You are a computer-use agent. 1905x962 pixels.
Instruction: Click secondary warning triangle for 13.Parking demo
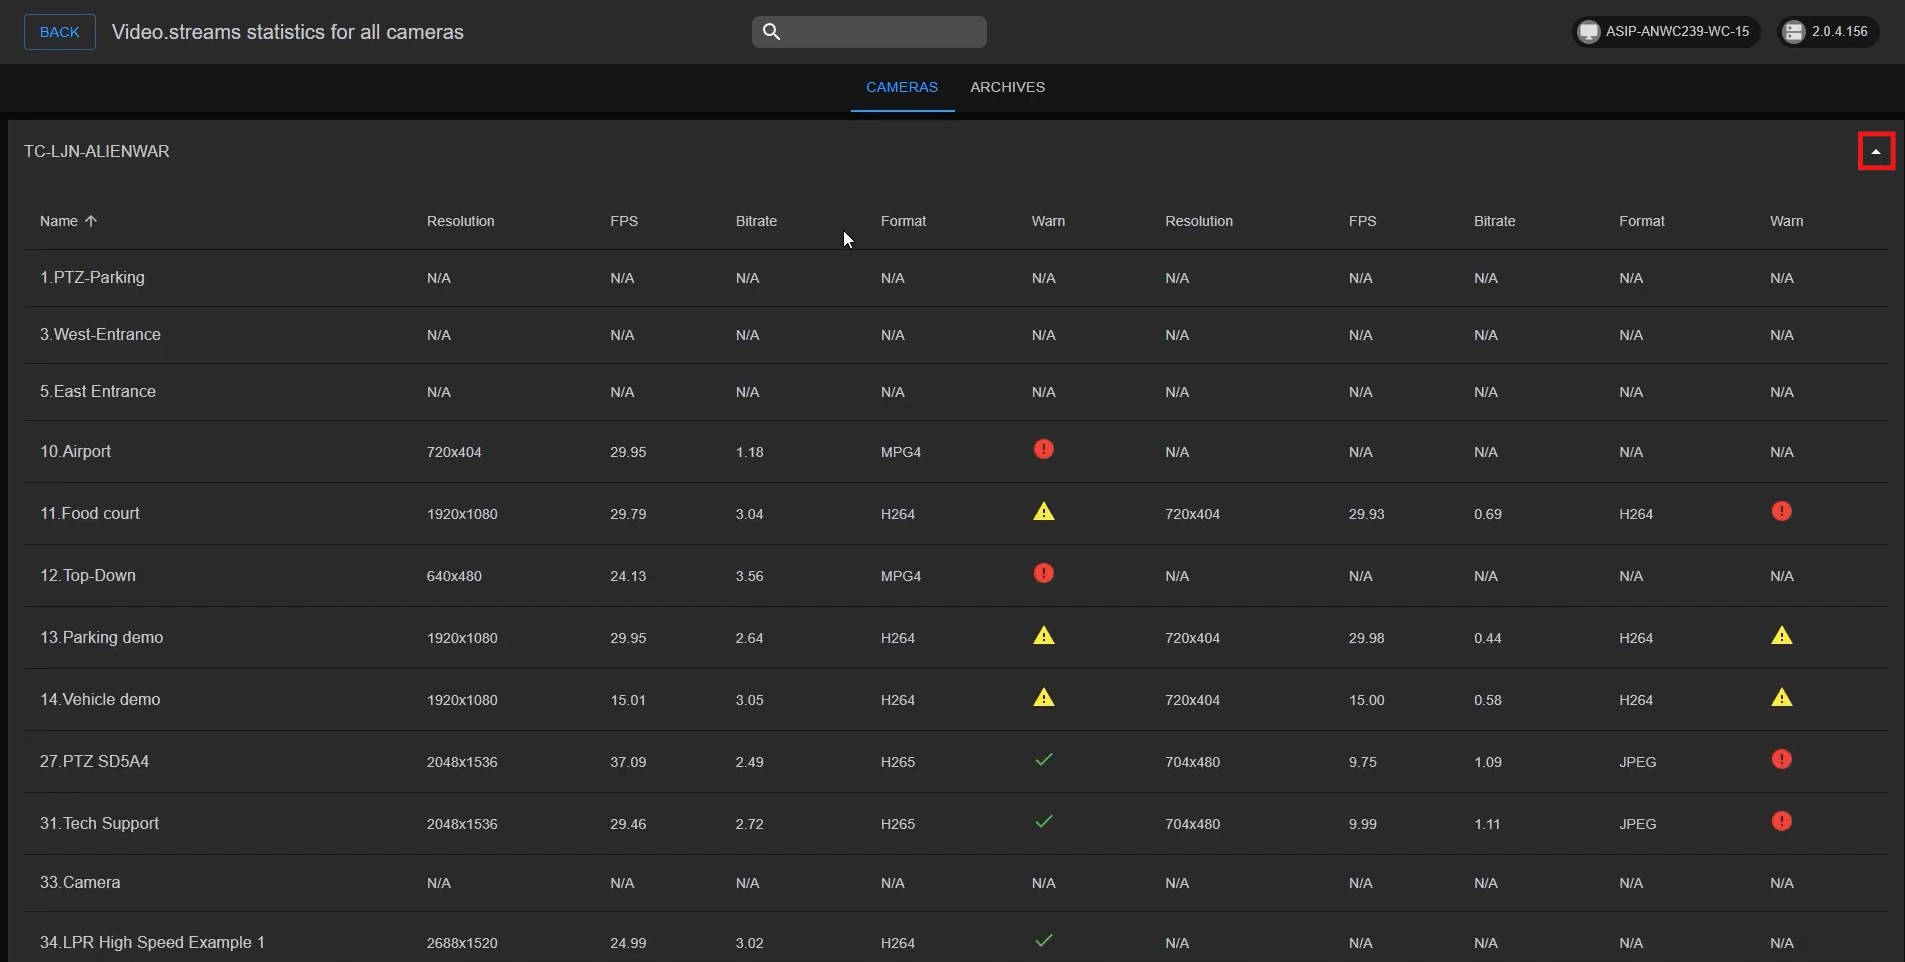click(1781, 636)
